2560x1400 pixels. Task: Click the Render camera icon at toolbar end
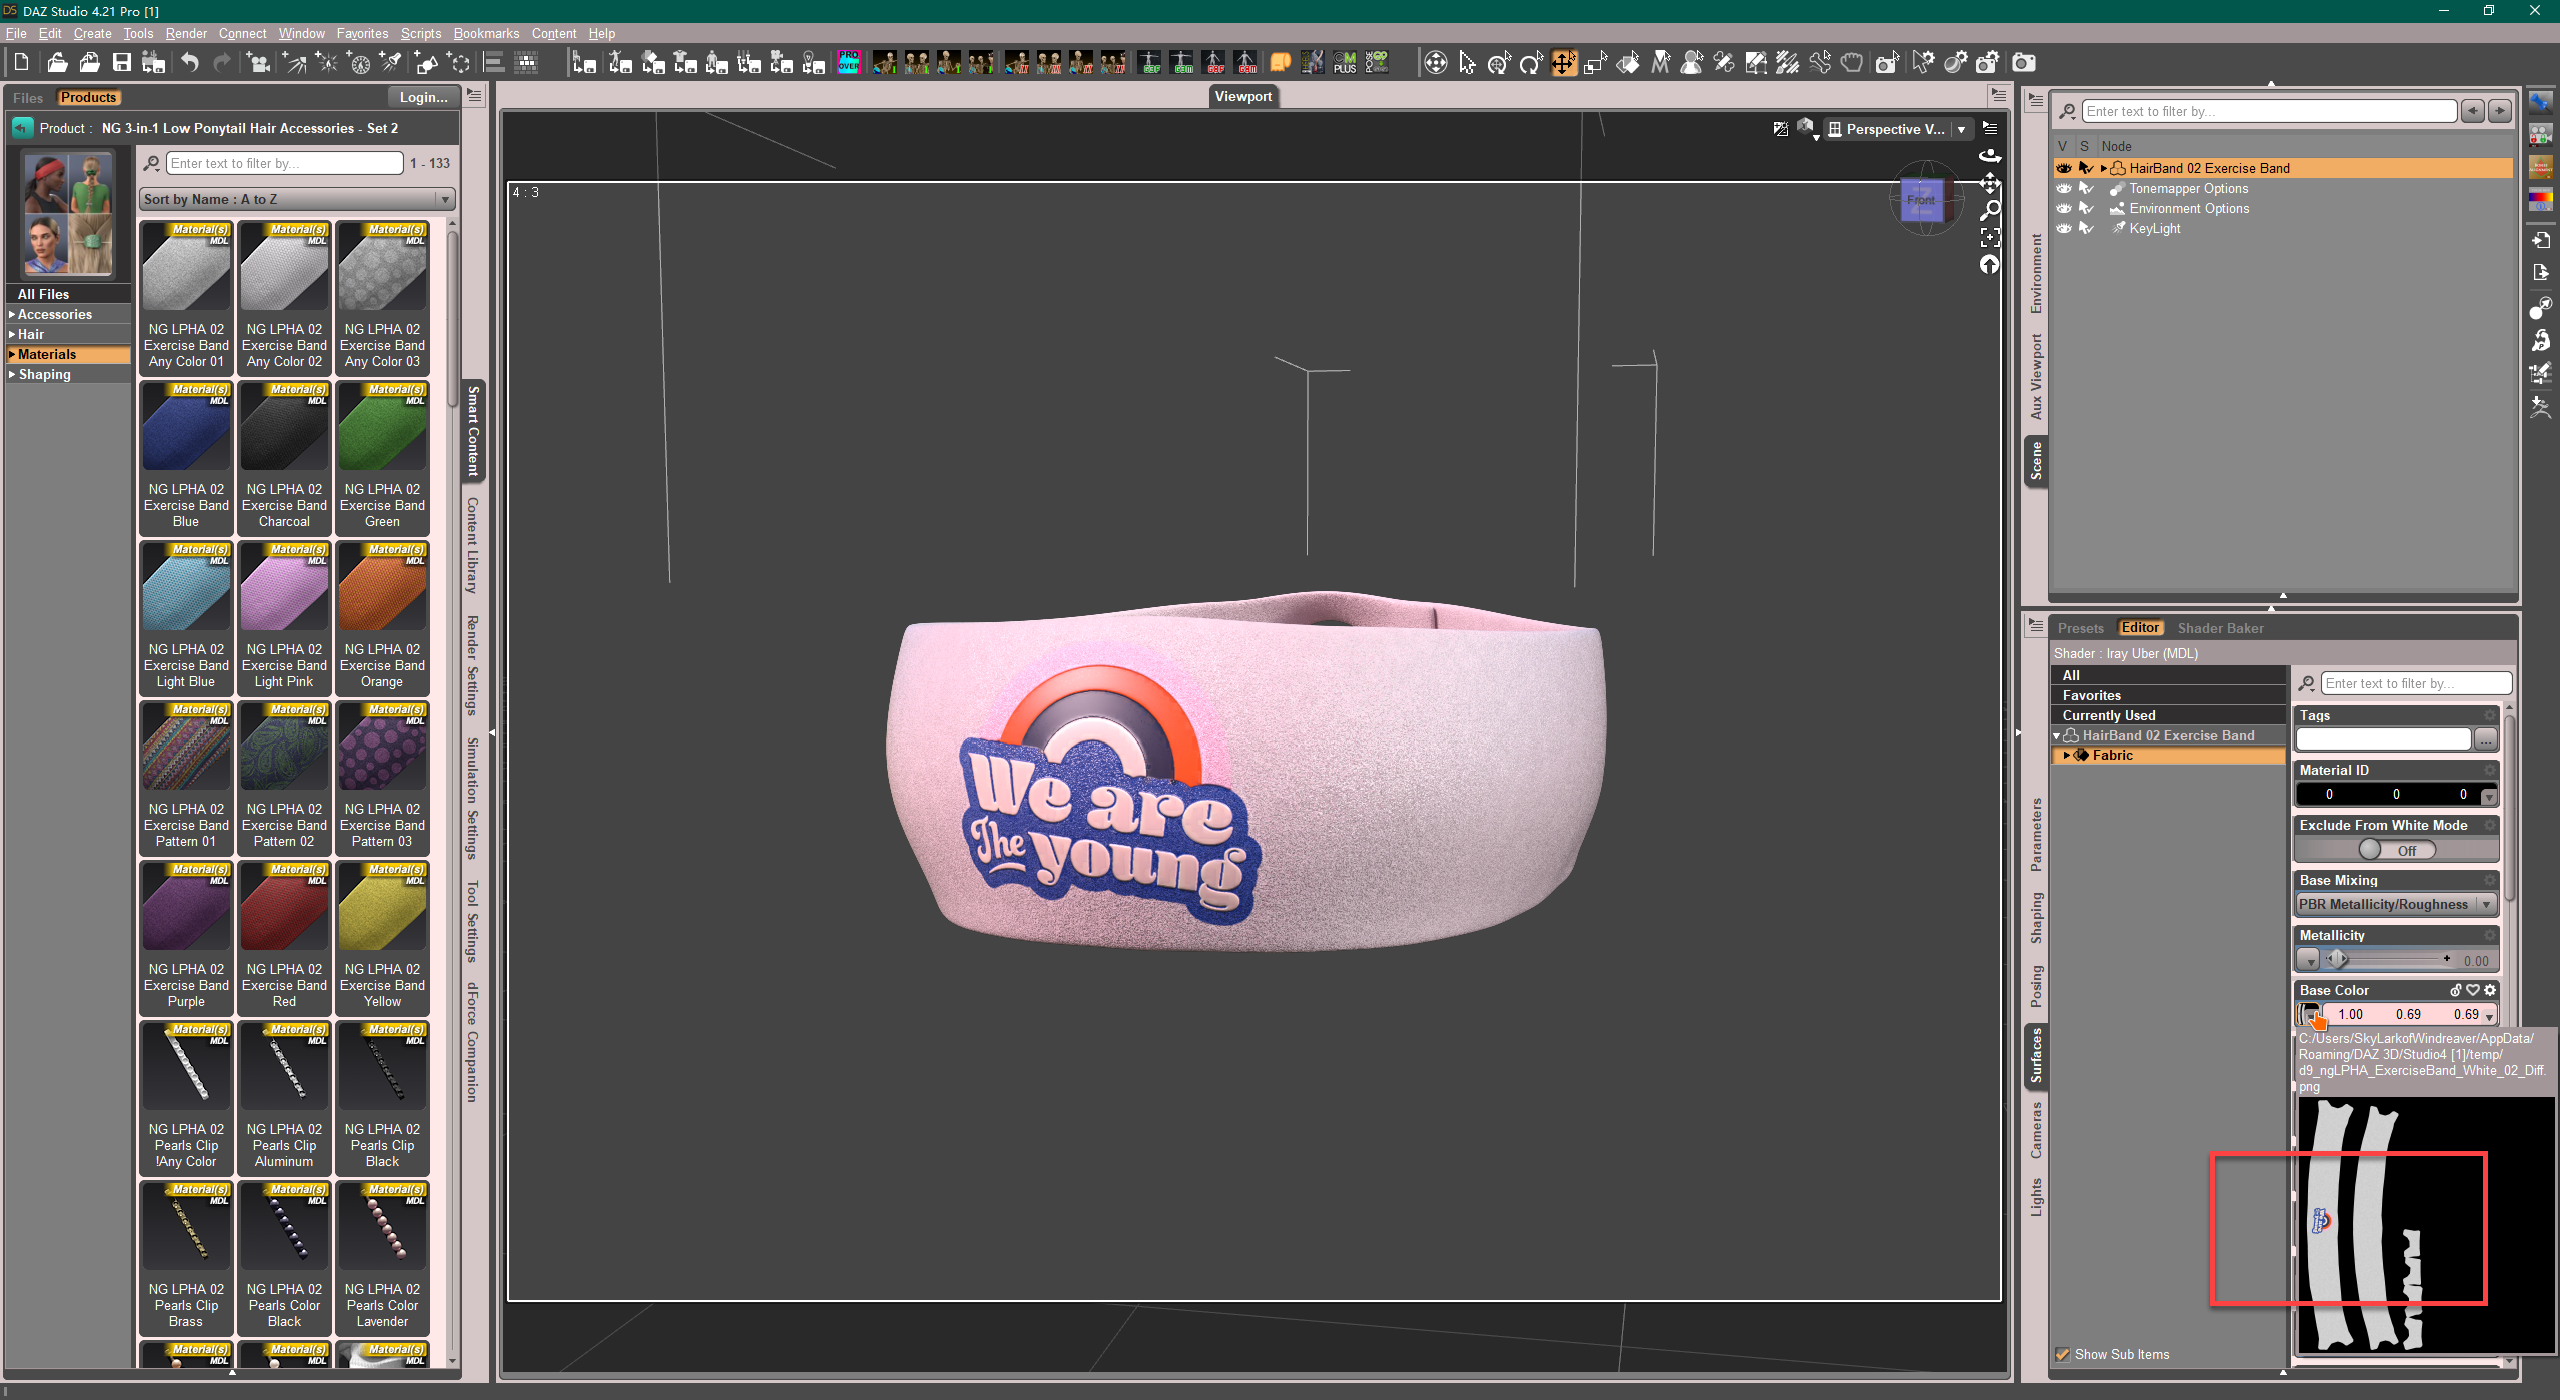tap(2024, 63)
